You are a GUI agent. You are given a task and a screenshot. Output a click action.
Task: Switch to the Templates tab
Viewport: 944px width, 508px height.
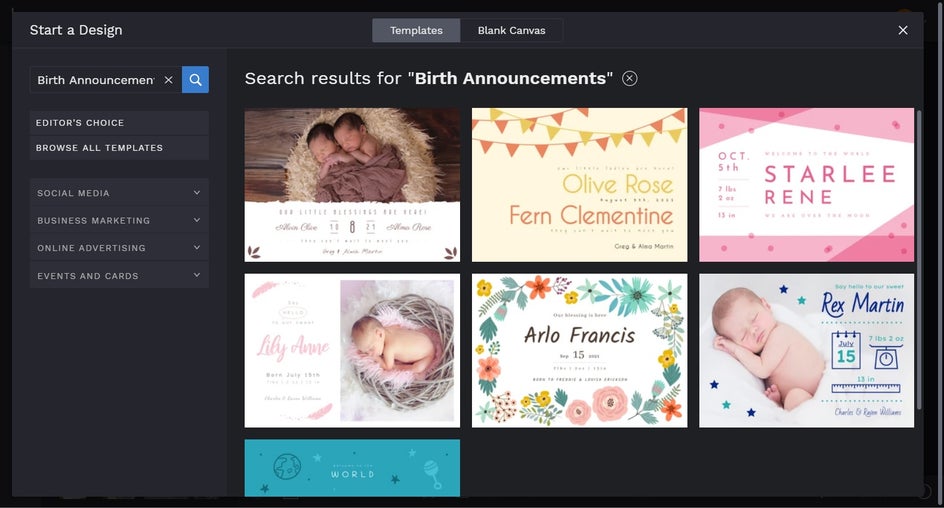pos(416,30)
